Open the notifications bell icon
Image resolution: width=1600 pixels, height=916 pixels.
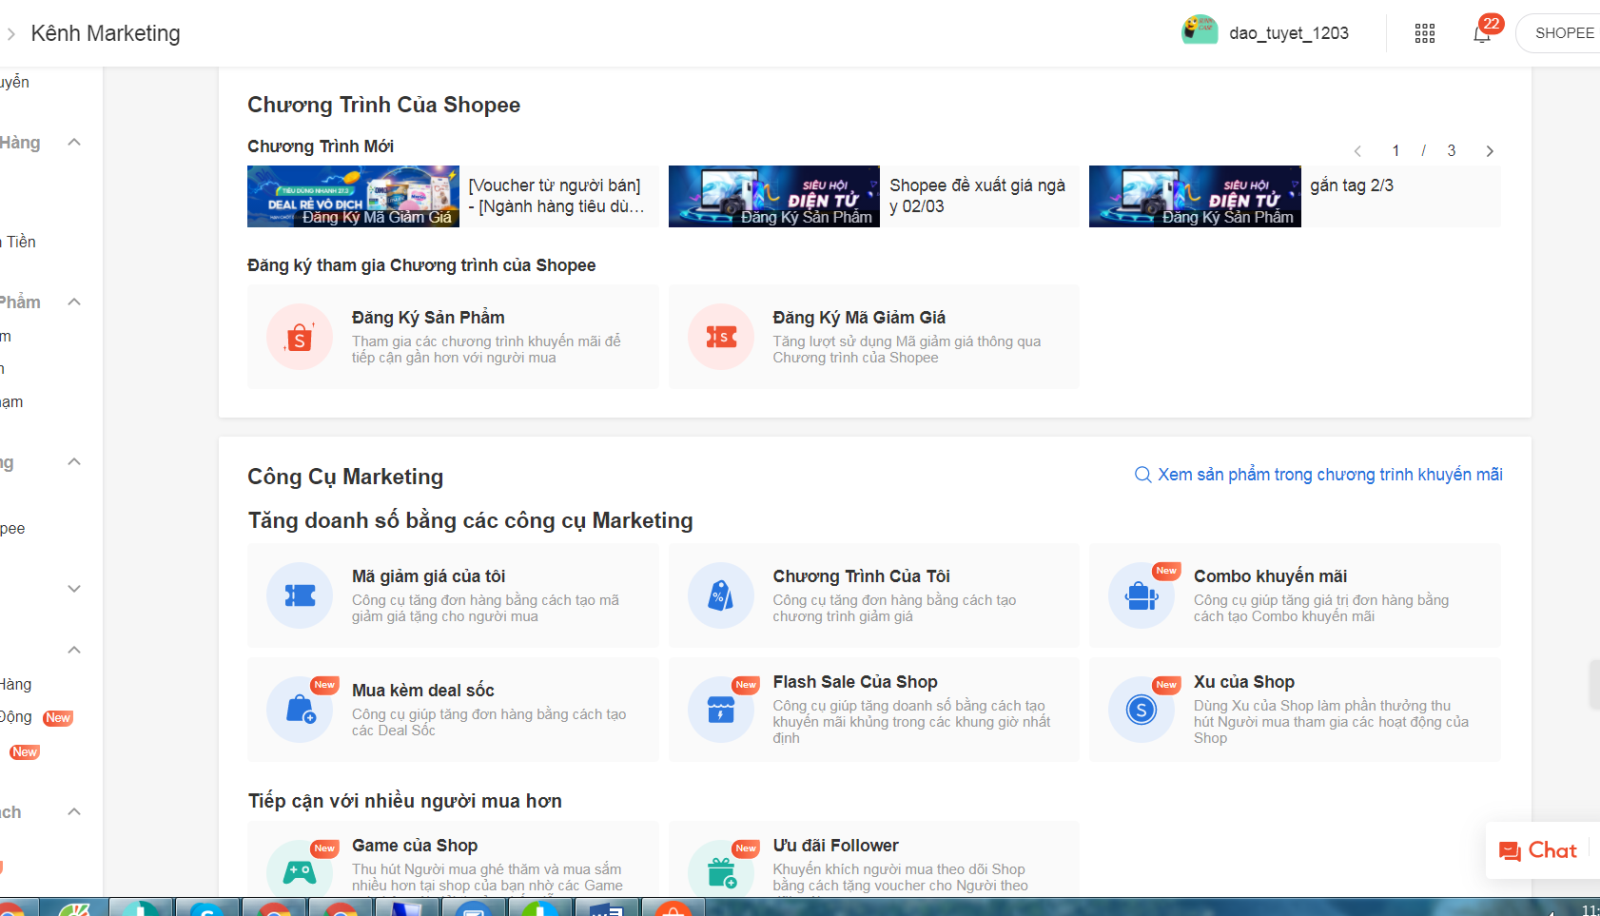(x=1482, y=34)
